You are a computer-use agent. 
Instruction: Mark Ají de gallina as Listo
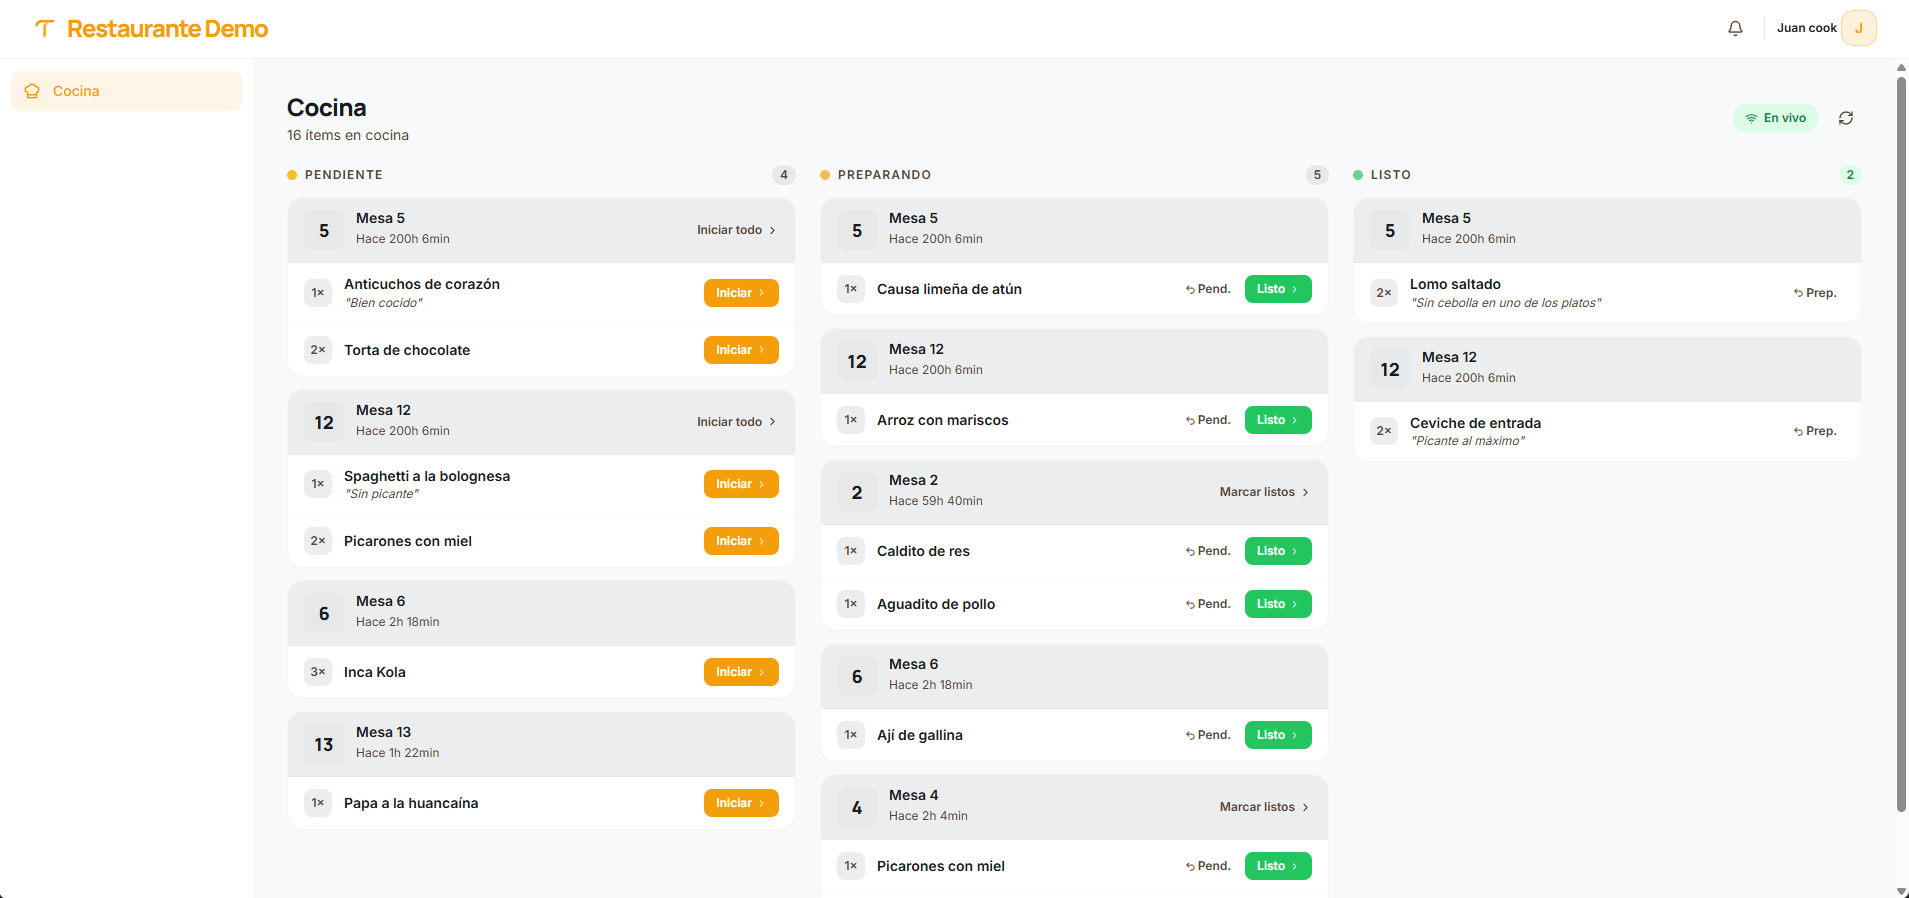[1278, 735]
